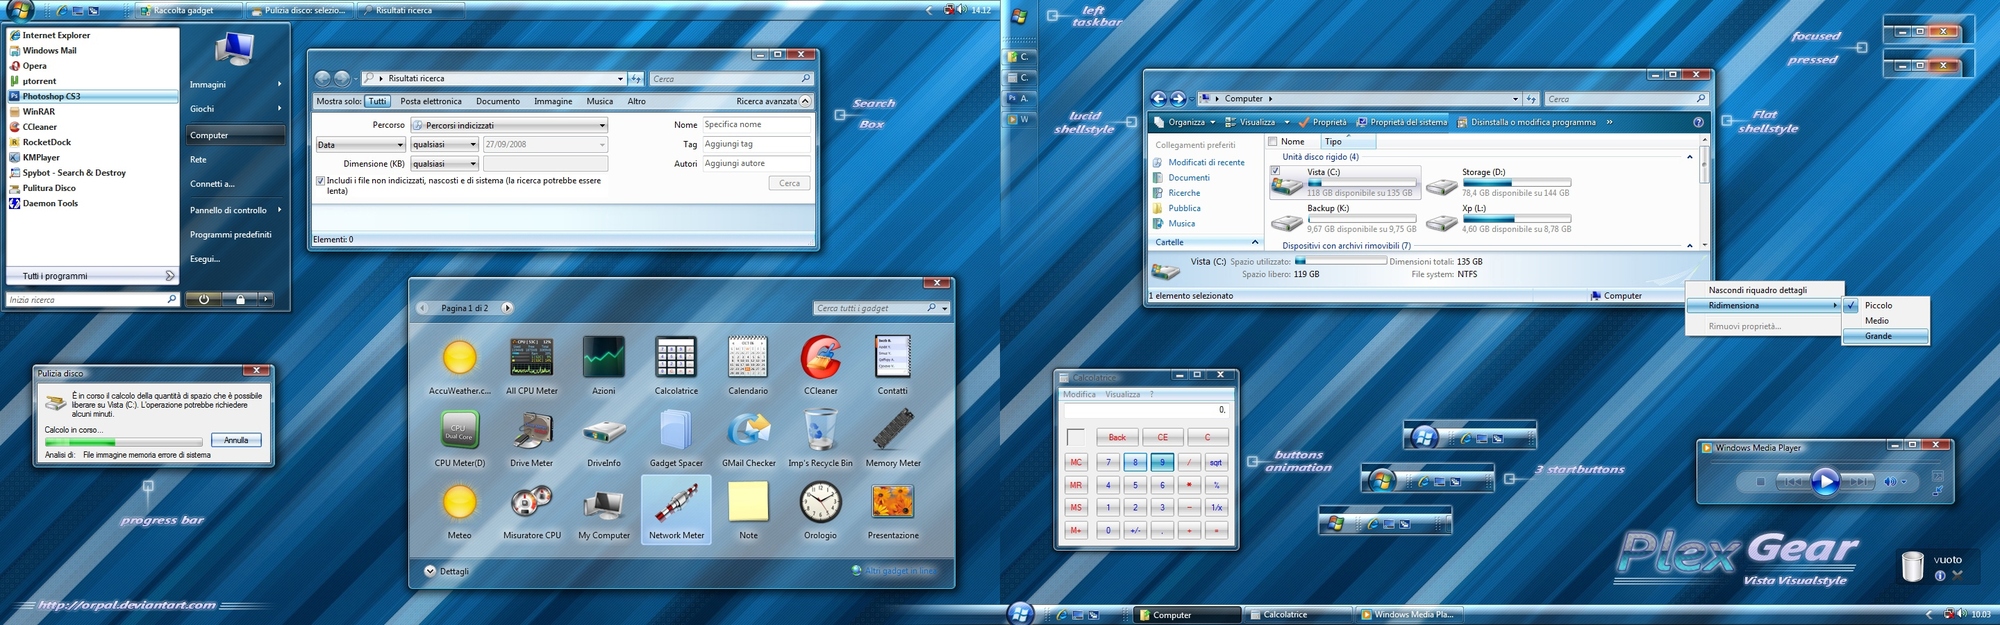Select the CCleaner gadget icon
This screenshot has width=2000, height=625.
click(x=820, y=358)
